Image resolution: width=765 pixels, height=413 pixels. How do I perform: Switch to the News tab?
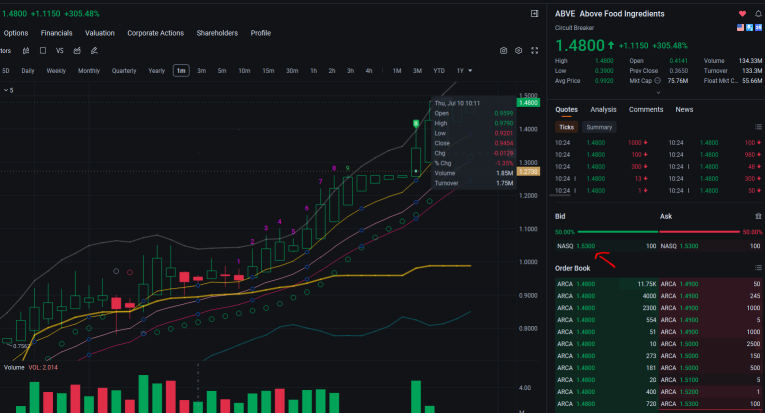tap(684, 110)
